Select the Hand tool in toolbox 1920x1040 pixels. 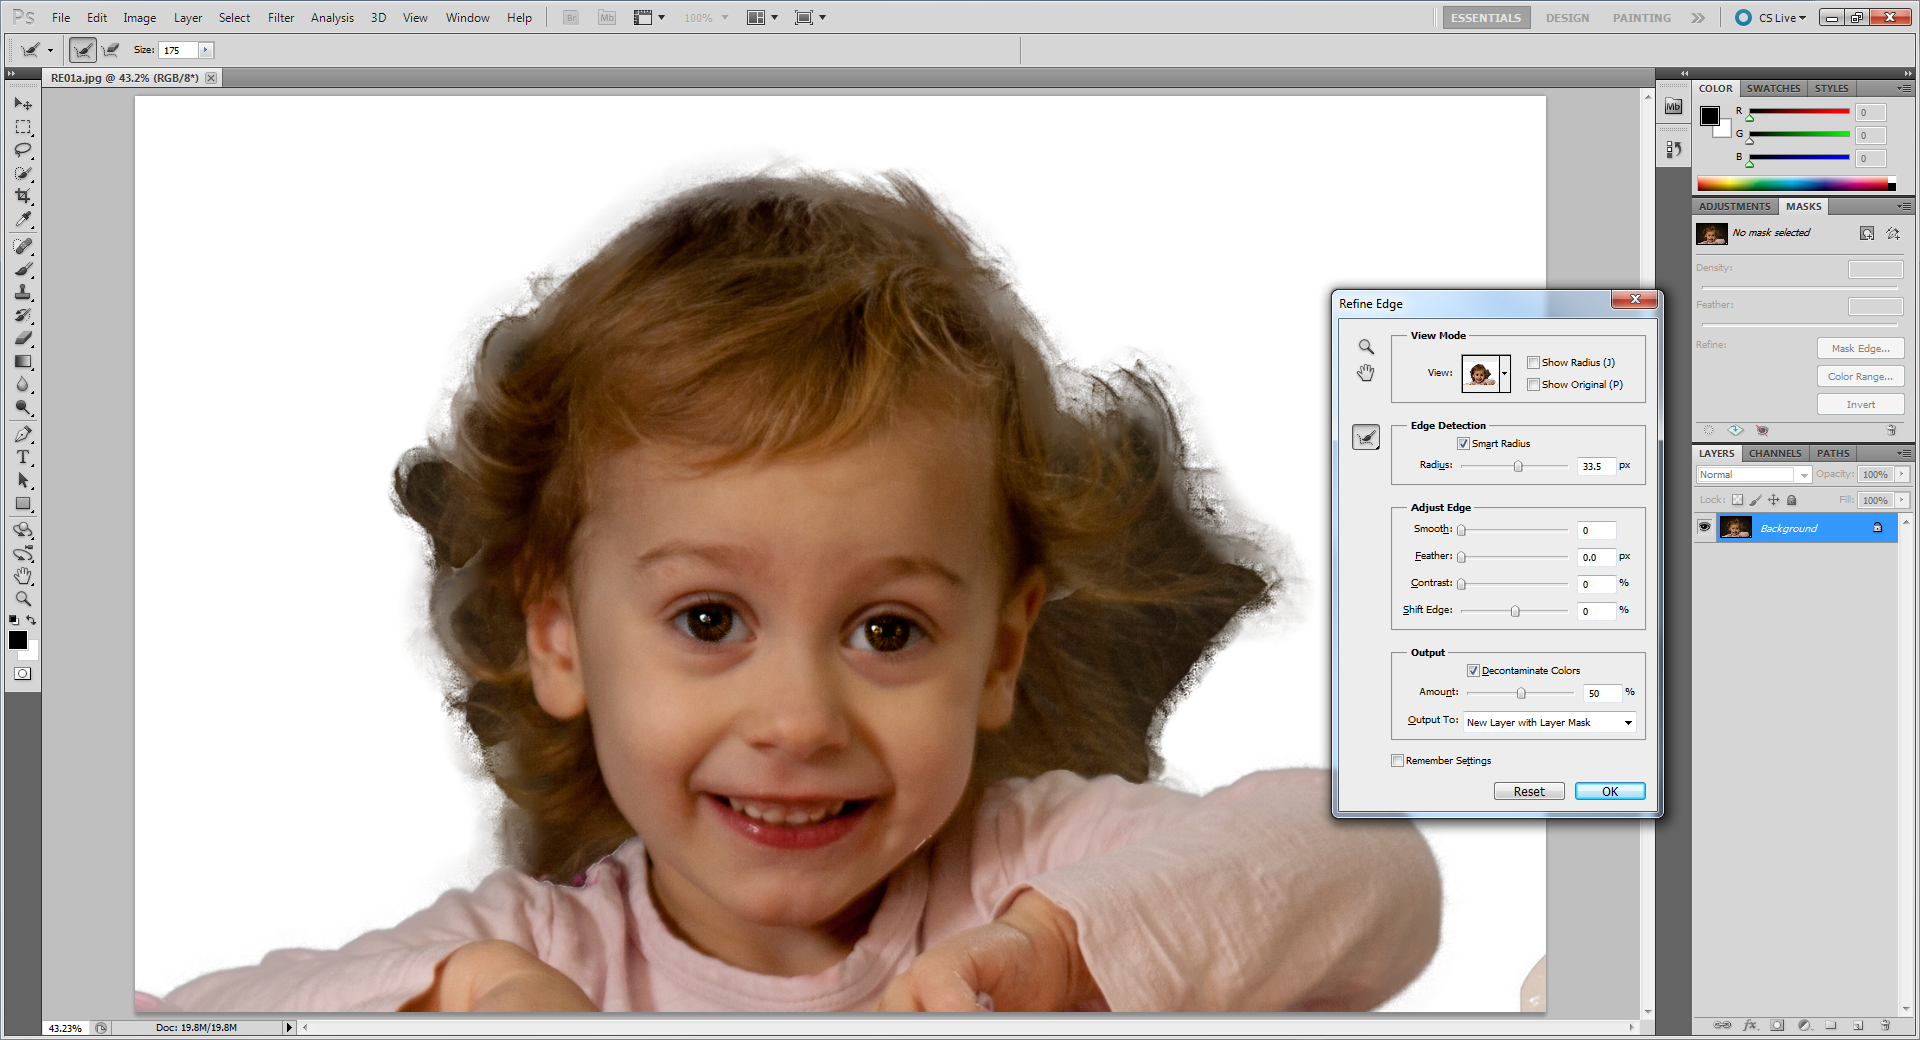23,576
